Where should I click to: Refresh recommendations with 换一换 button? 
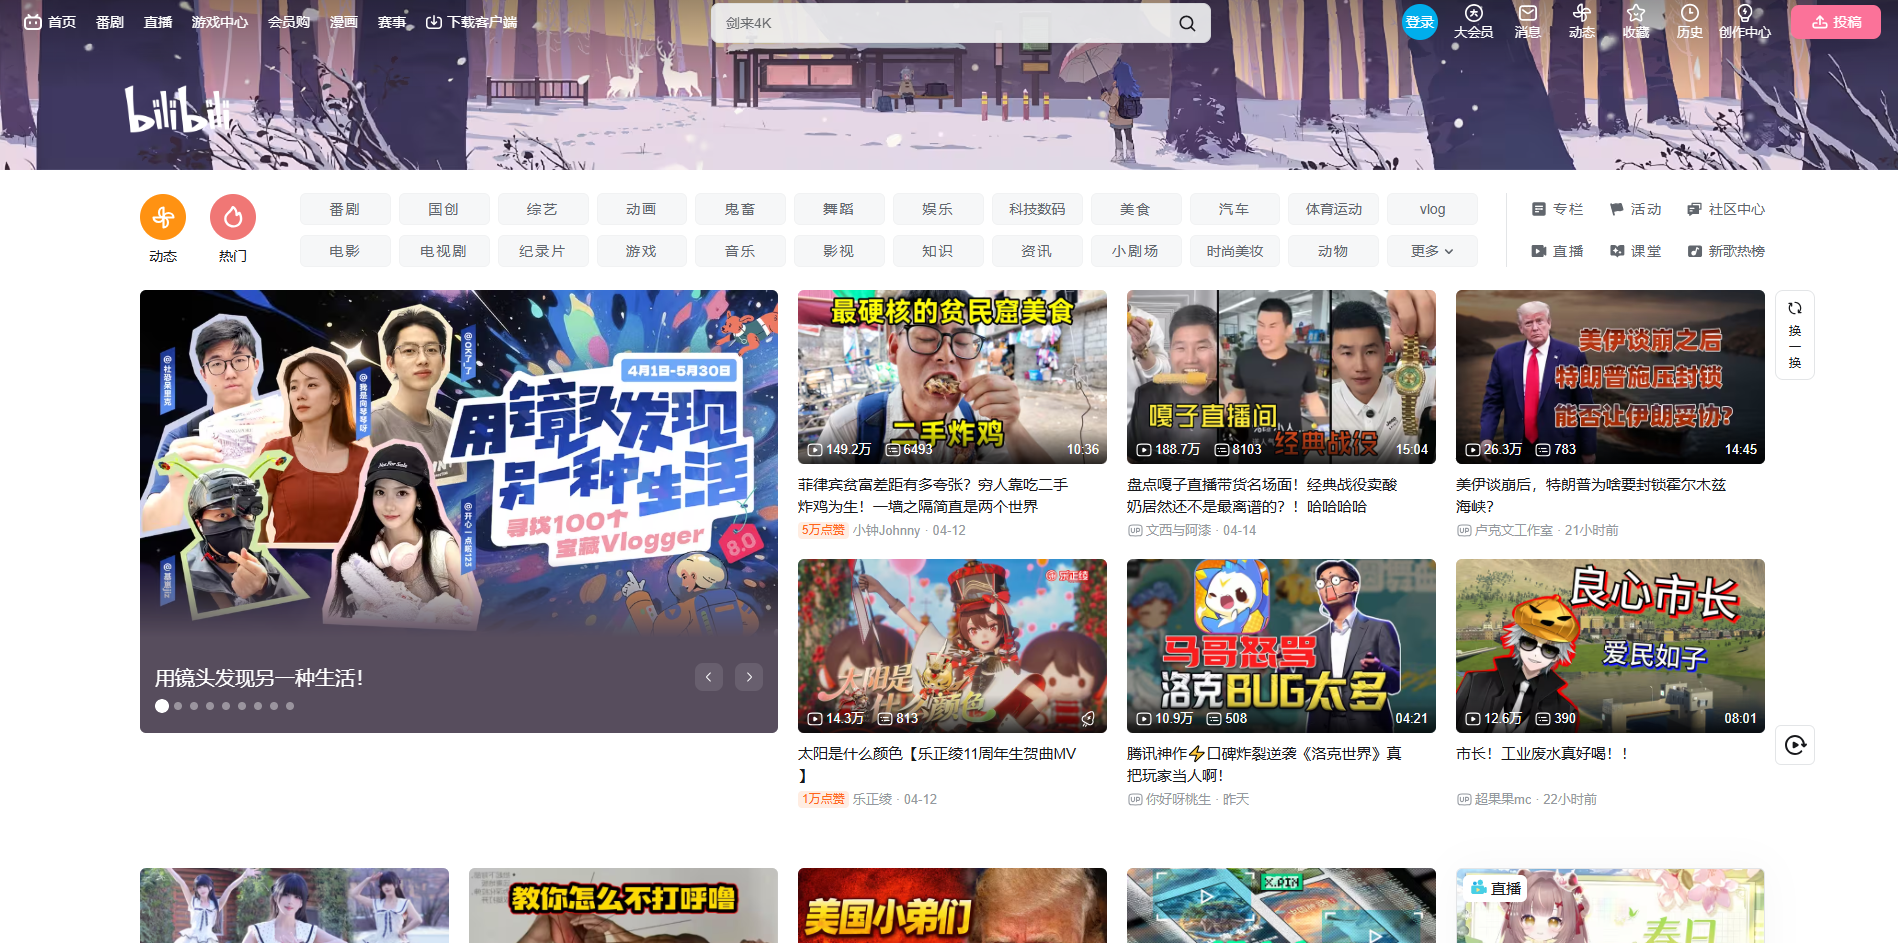point(1795,335)
